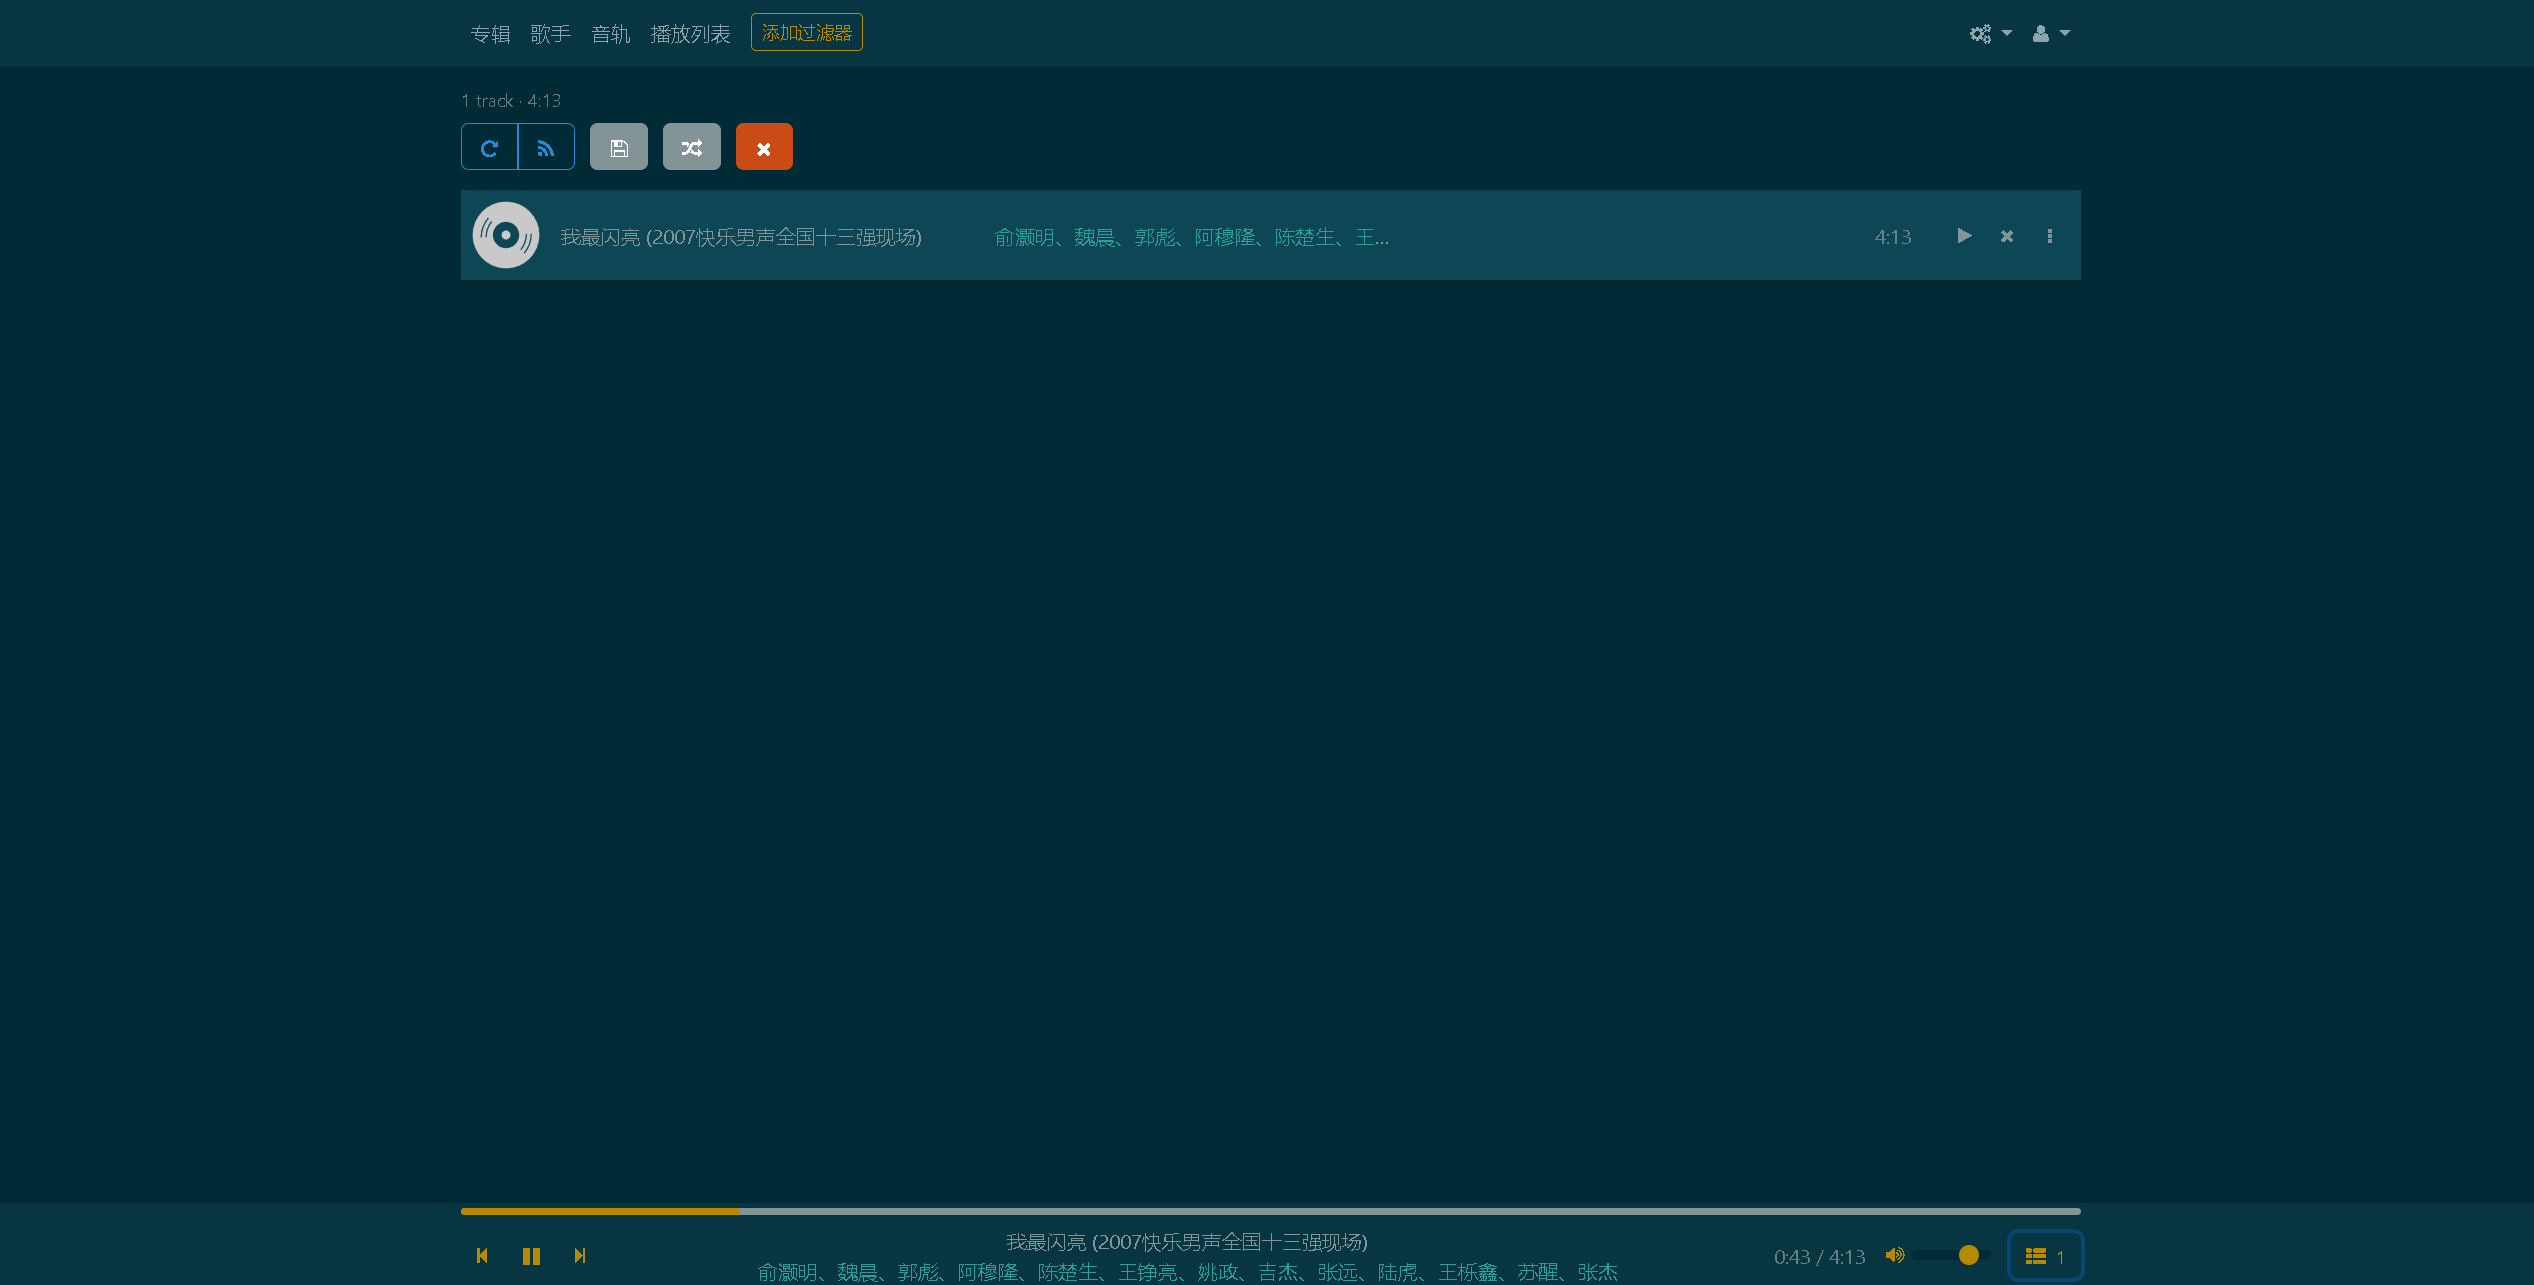The height and width of the screenshot is (1285, 2534).
Task: Click the 添加过滤器 button
Action: 806,33
